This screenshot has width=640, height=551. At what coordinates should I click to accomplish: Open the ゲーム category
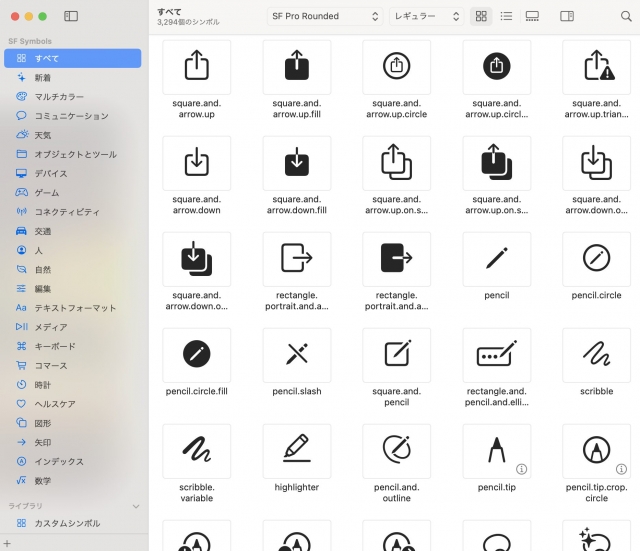pyautogui.click(x=73, y=193)
